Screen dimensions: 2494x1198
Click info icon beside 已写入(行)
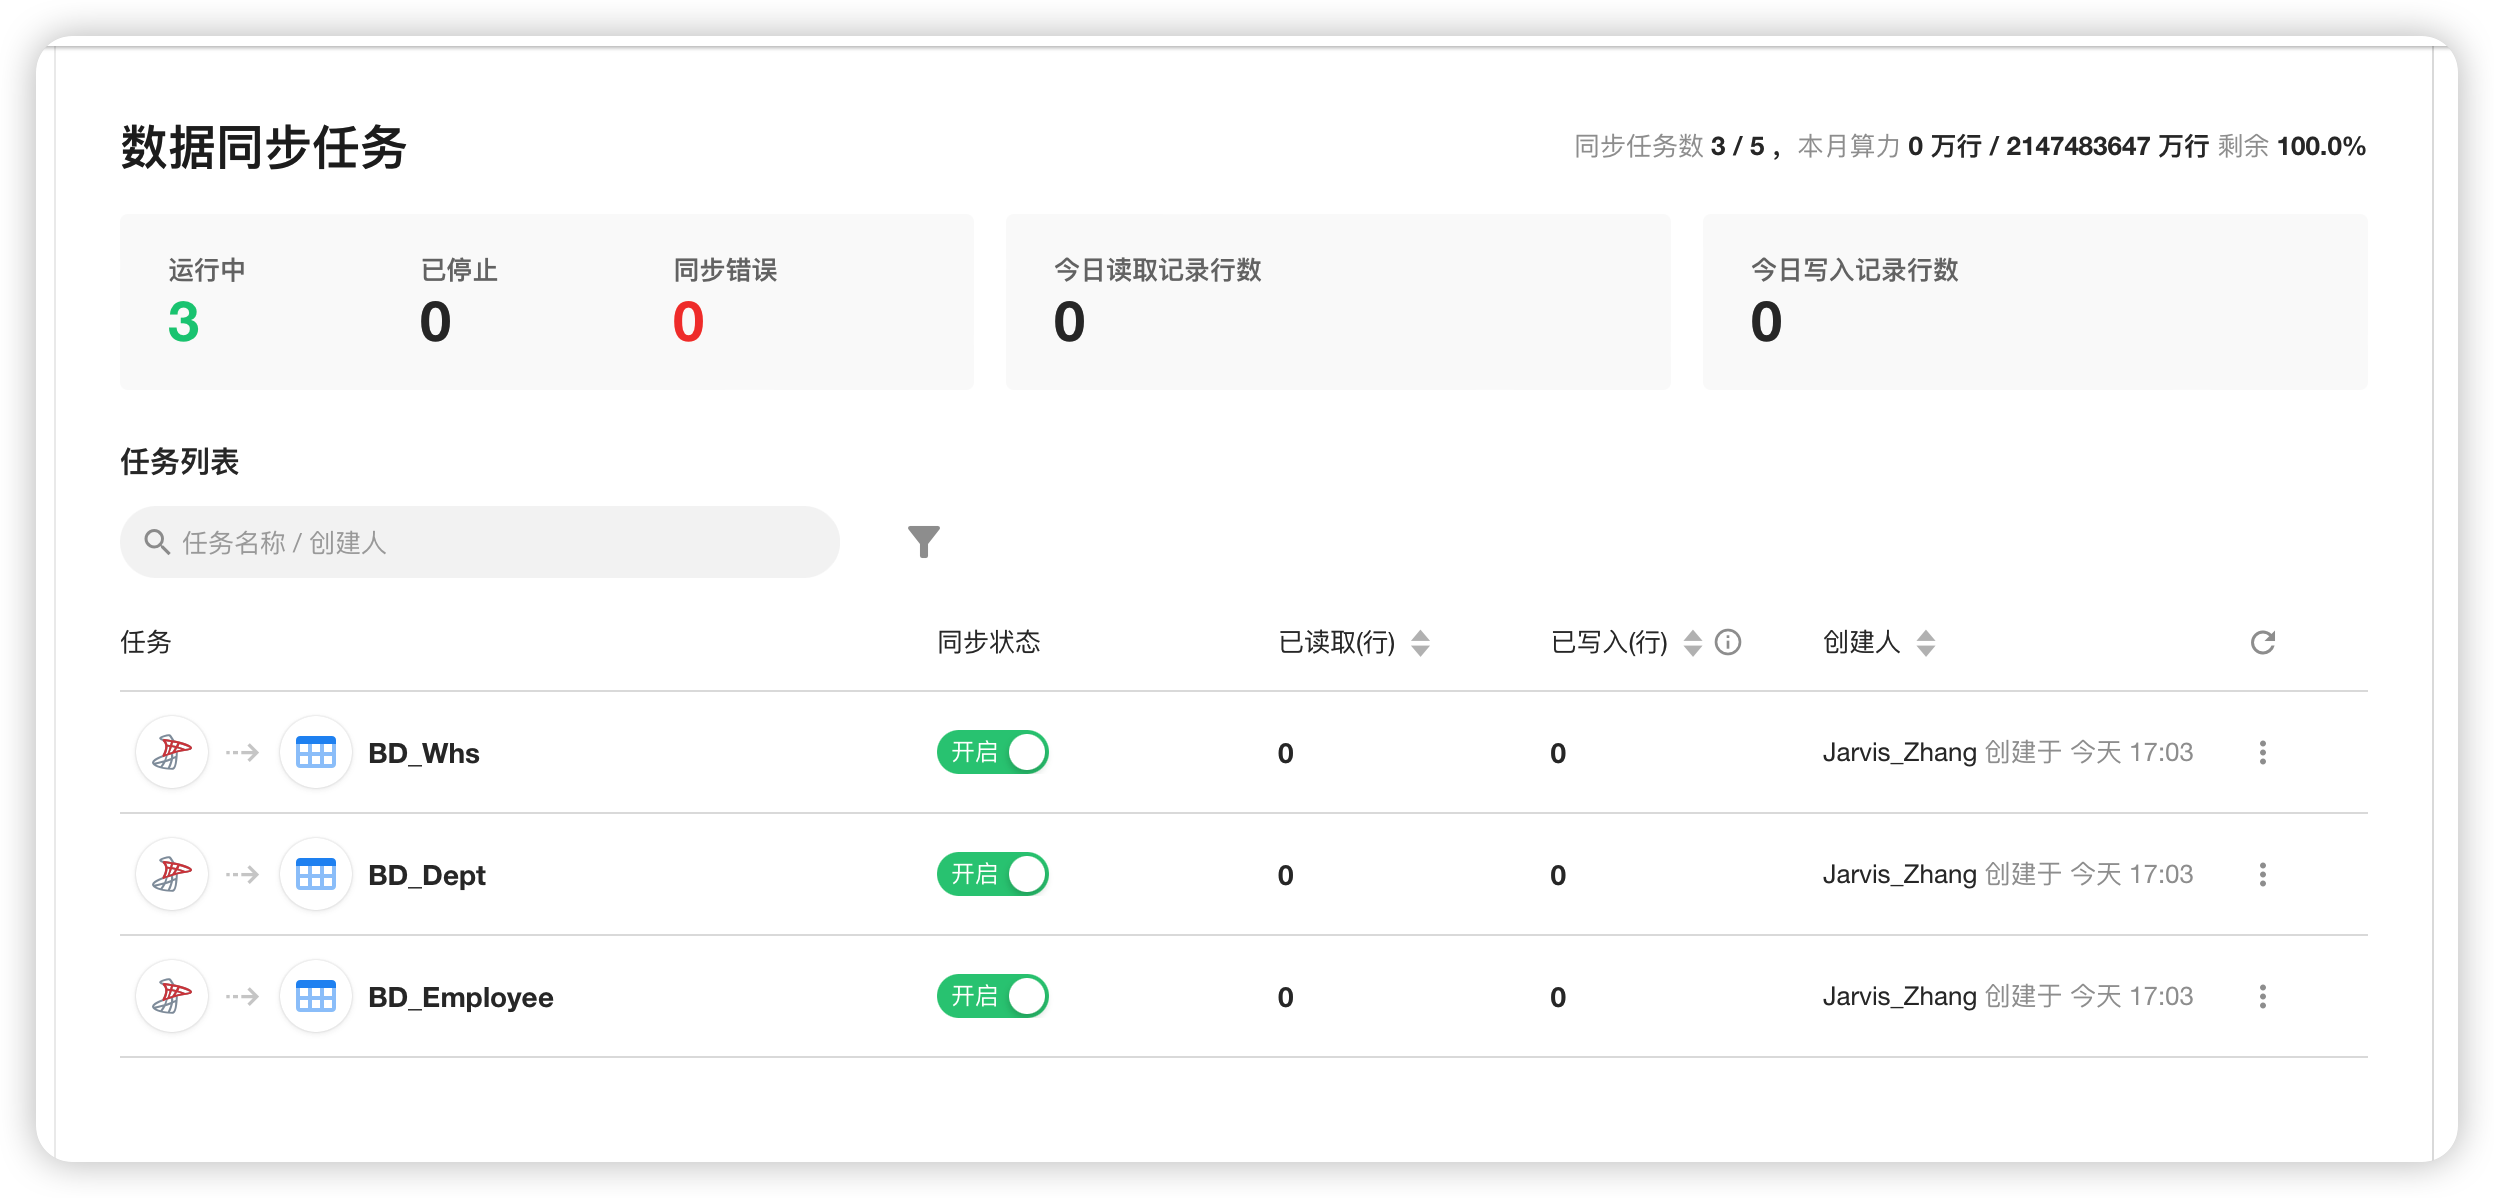pos(1728,642)
